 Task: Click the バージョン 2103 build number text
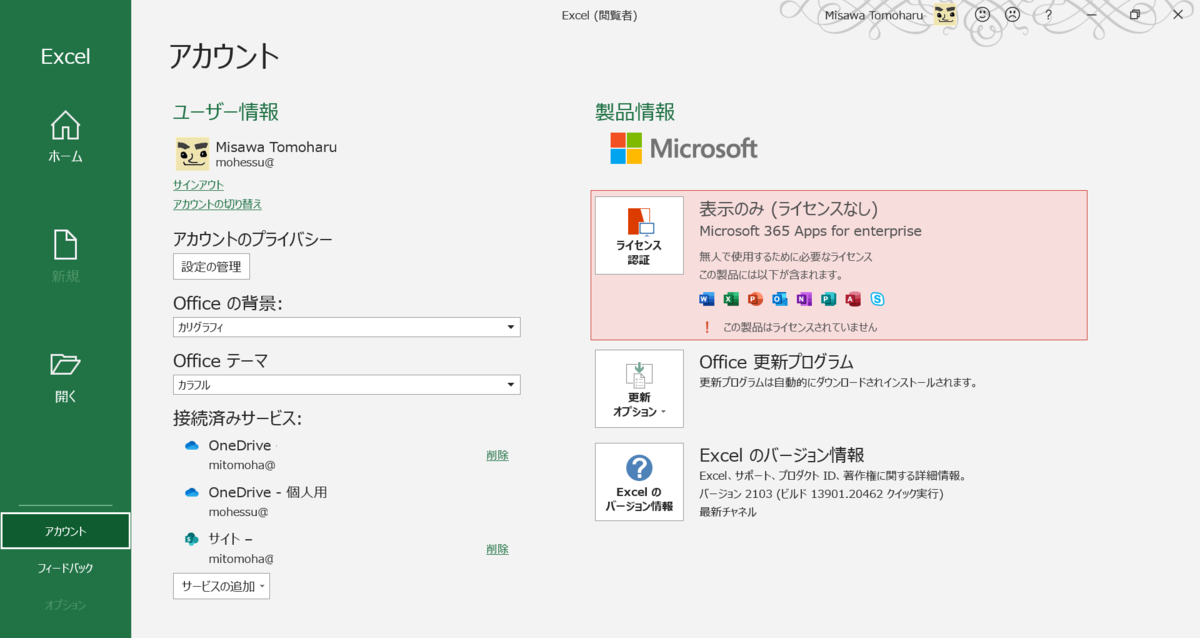click(821, 494)
